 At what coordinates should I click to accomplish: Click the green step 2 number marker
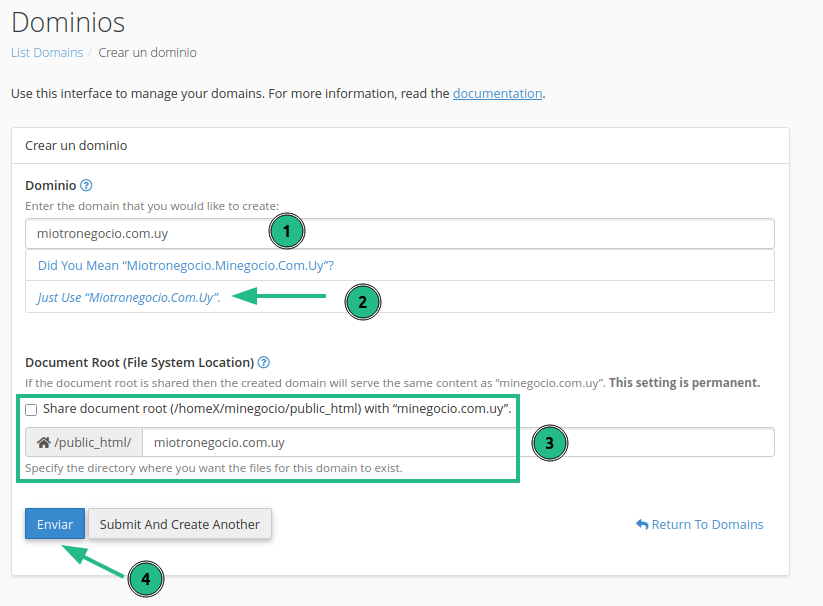(362, 301)
